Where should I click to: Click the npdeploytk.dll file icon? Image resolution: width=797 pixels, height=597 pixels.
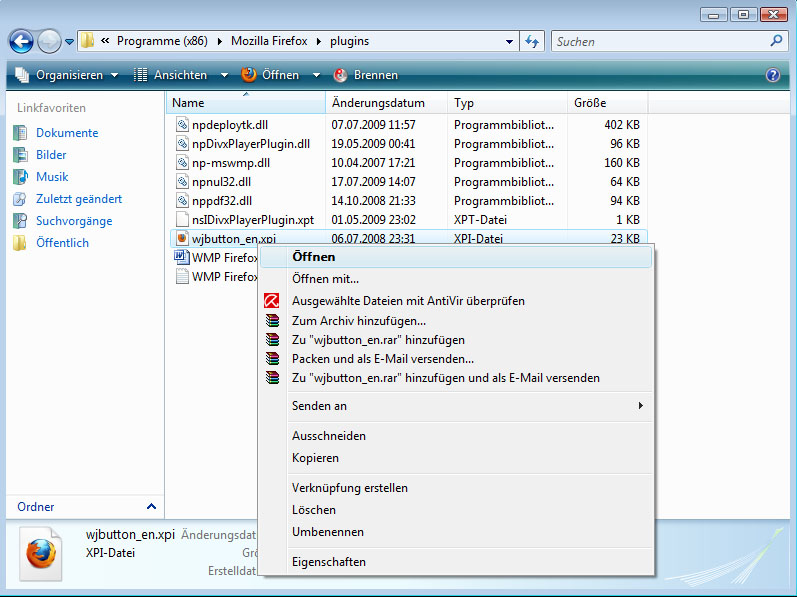(x=182, y=124)
